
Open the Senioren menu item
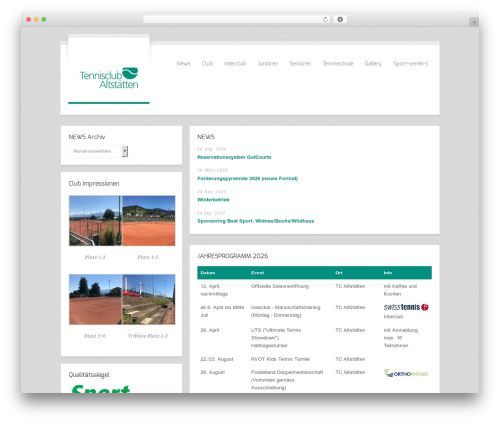(300, 63)
